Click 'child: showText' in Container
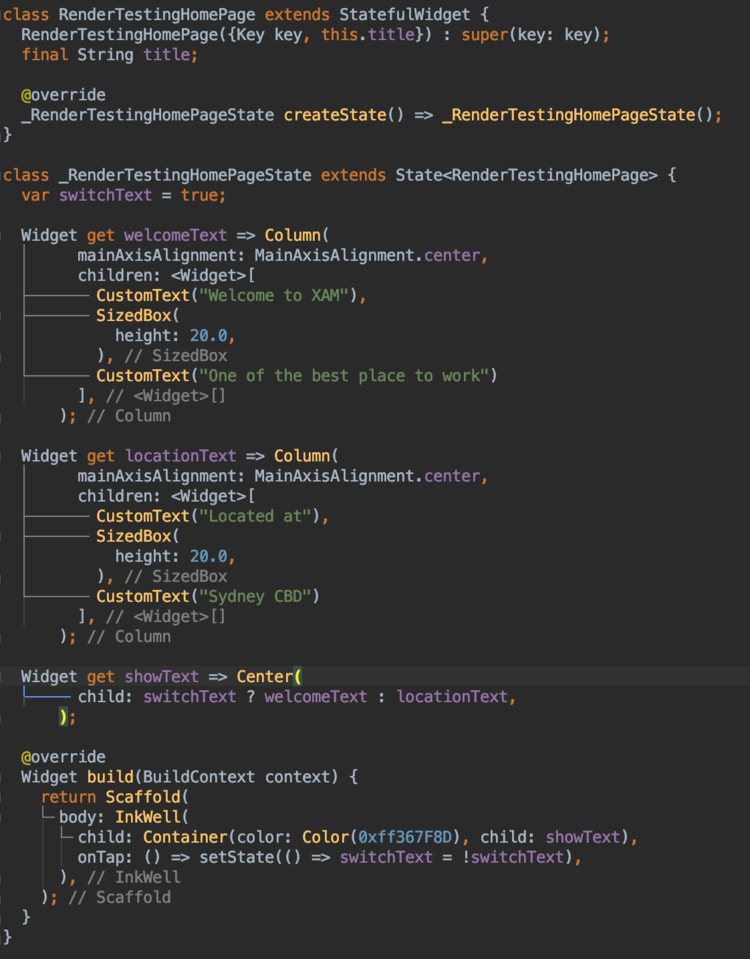Screen dimensions: 750x959 550,837
